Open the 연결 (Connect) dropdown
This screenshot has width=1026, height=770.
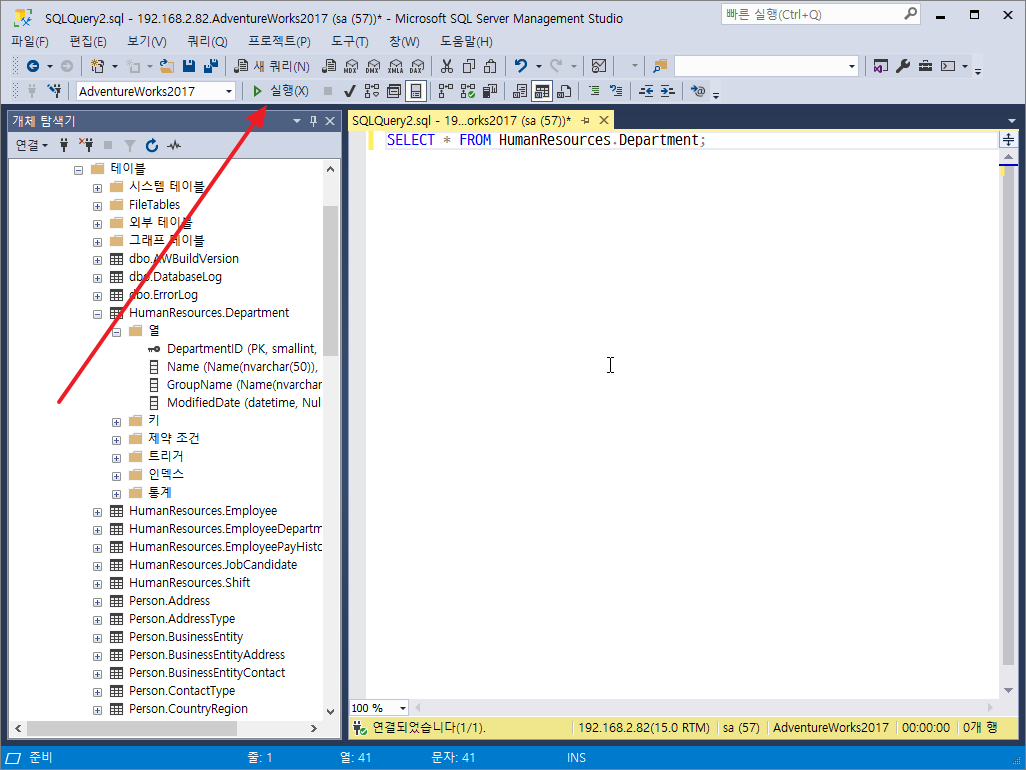point(31,145)
